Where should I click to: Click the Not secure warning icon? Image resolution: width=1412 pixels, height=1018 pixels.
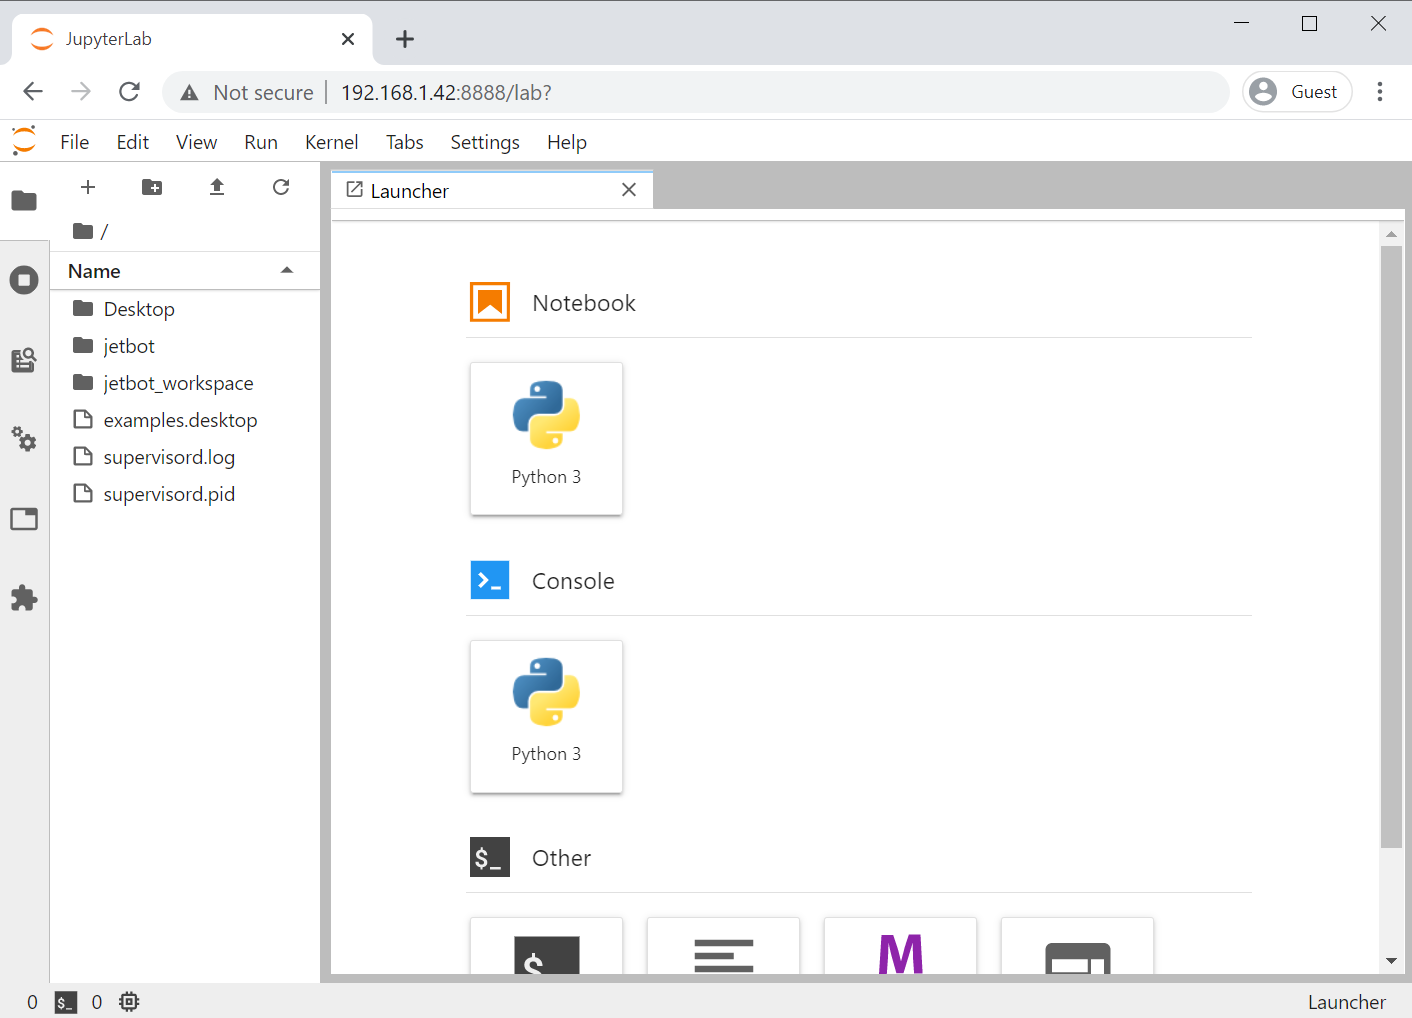pos(189,93)
